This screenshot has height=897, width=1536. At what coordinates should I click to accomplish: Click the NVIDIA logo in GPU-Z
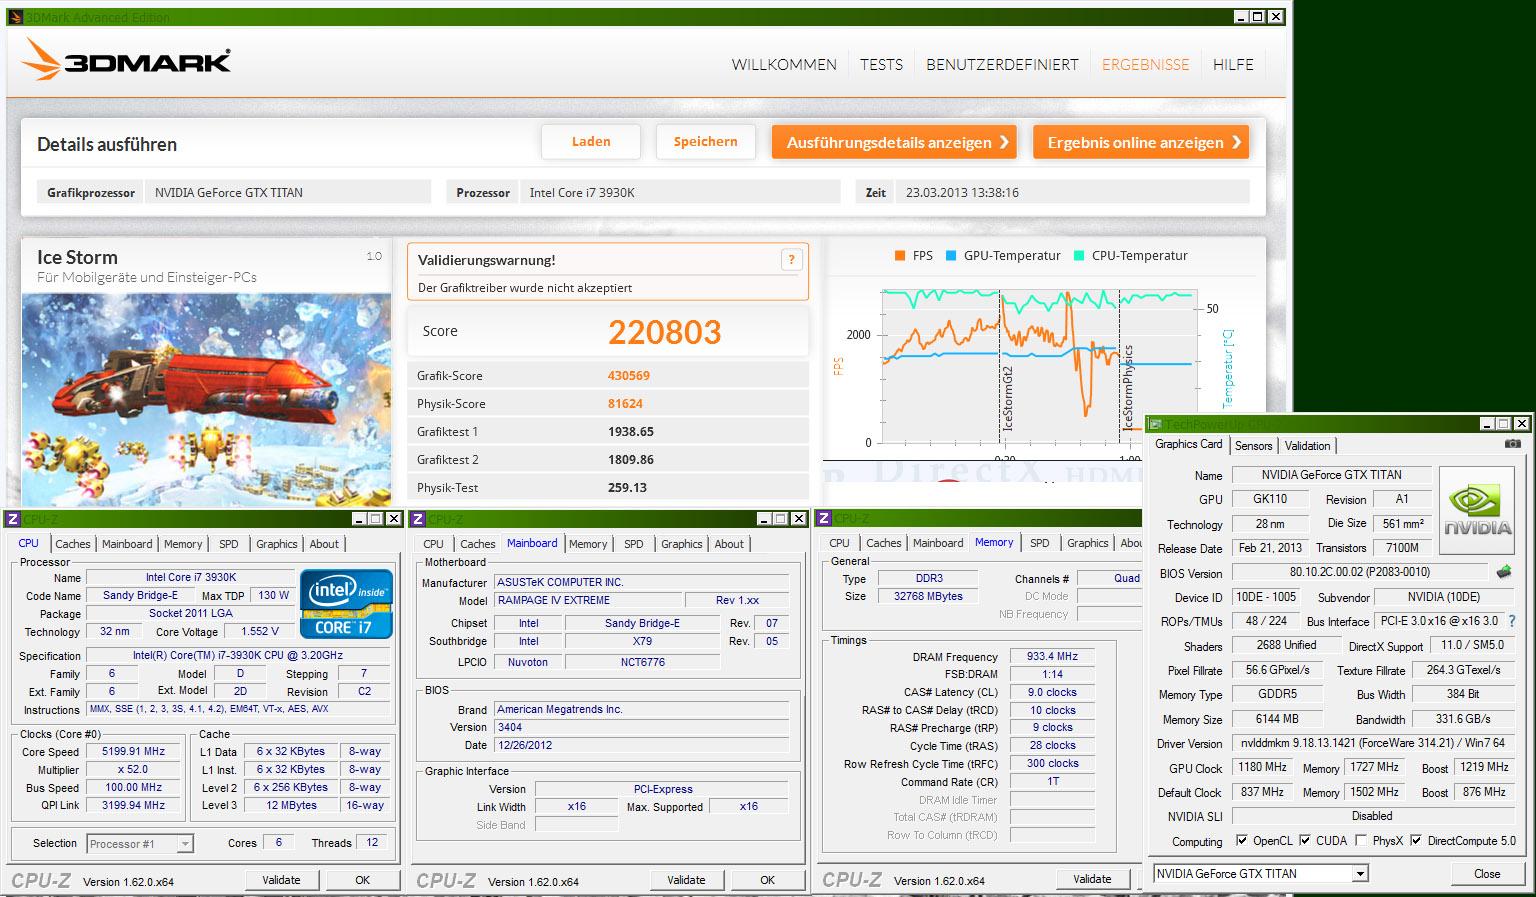1477,511
